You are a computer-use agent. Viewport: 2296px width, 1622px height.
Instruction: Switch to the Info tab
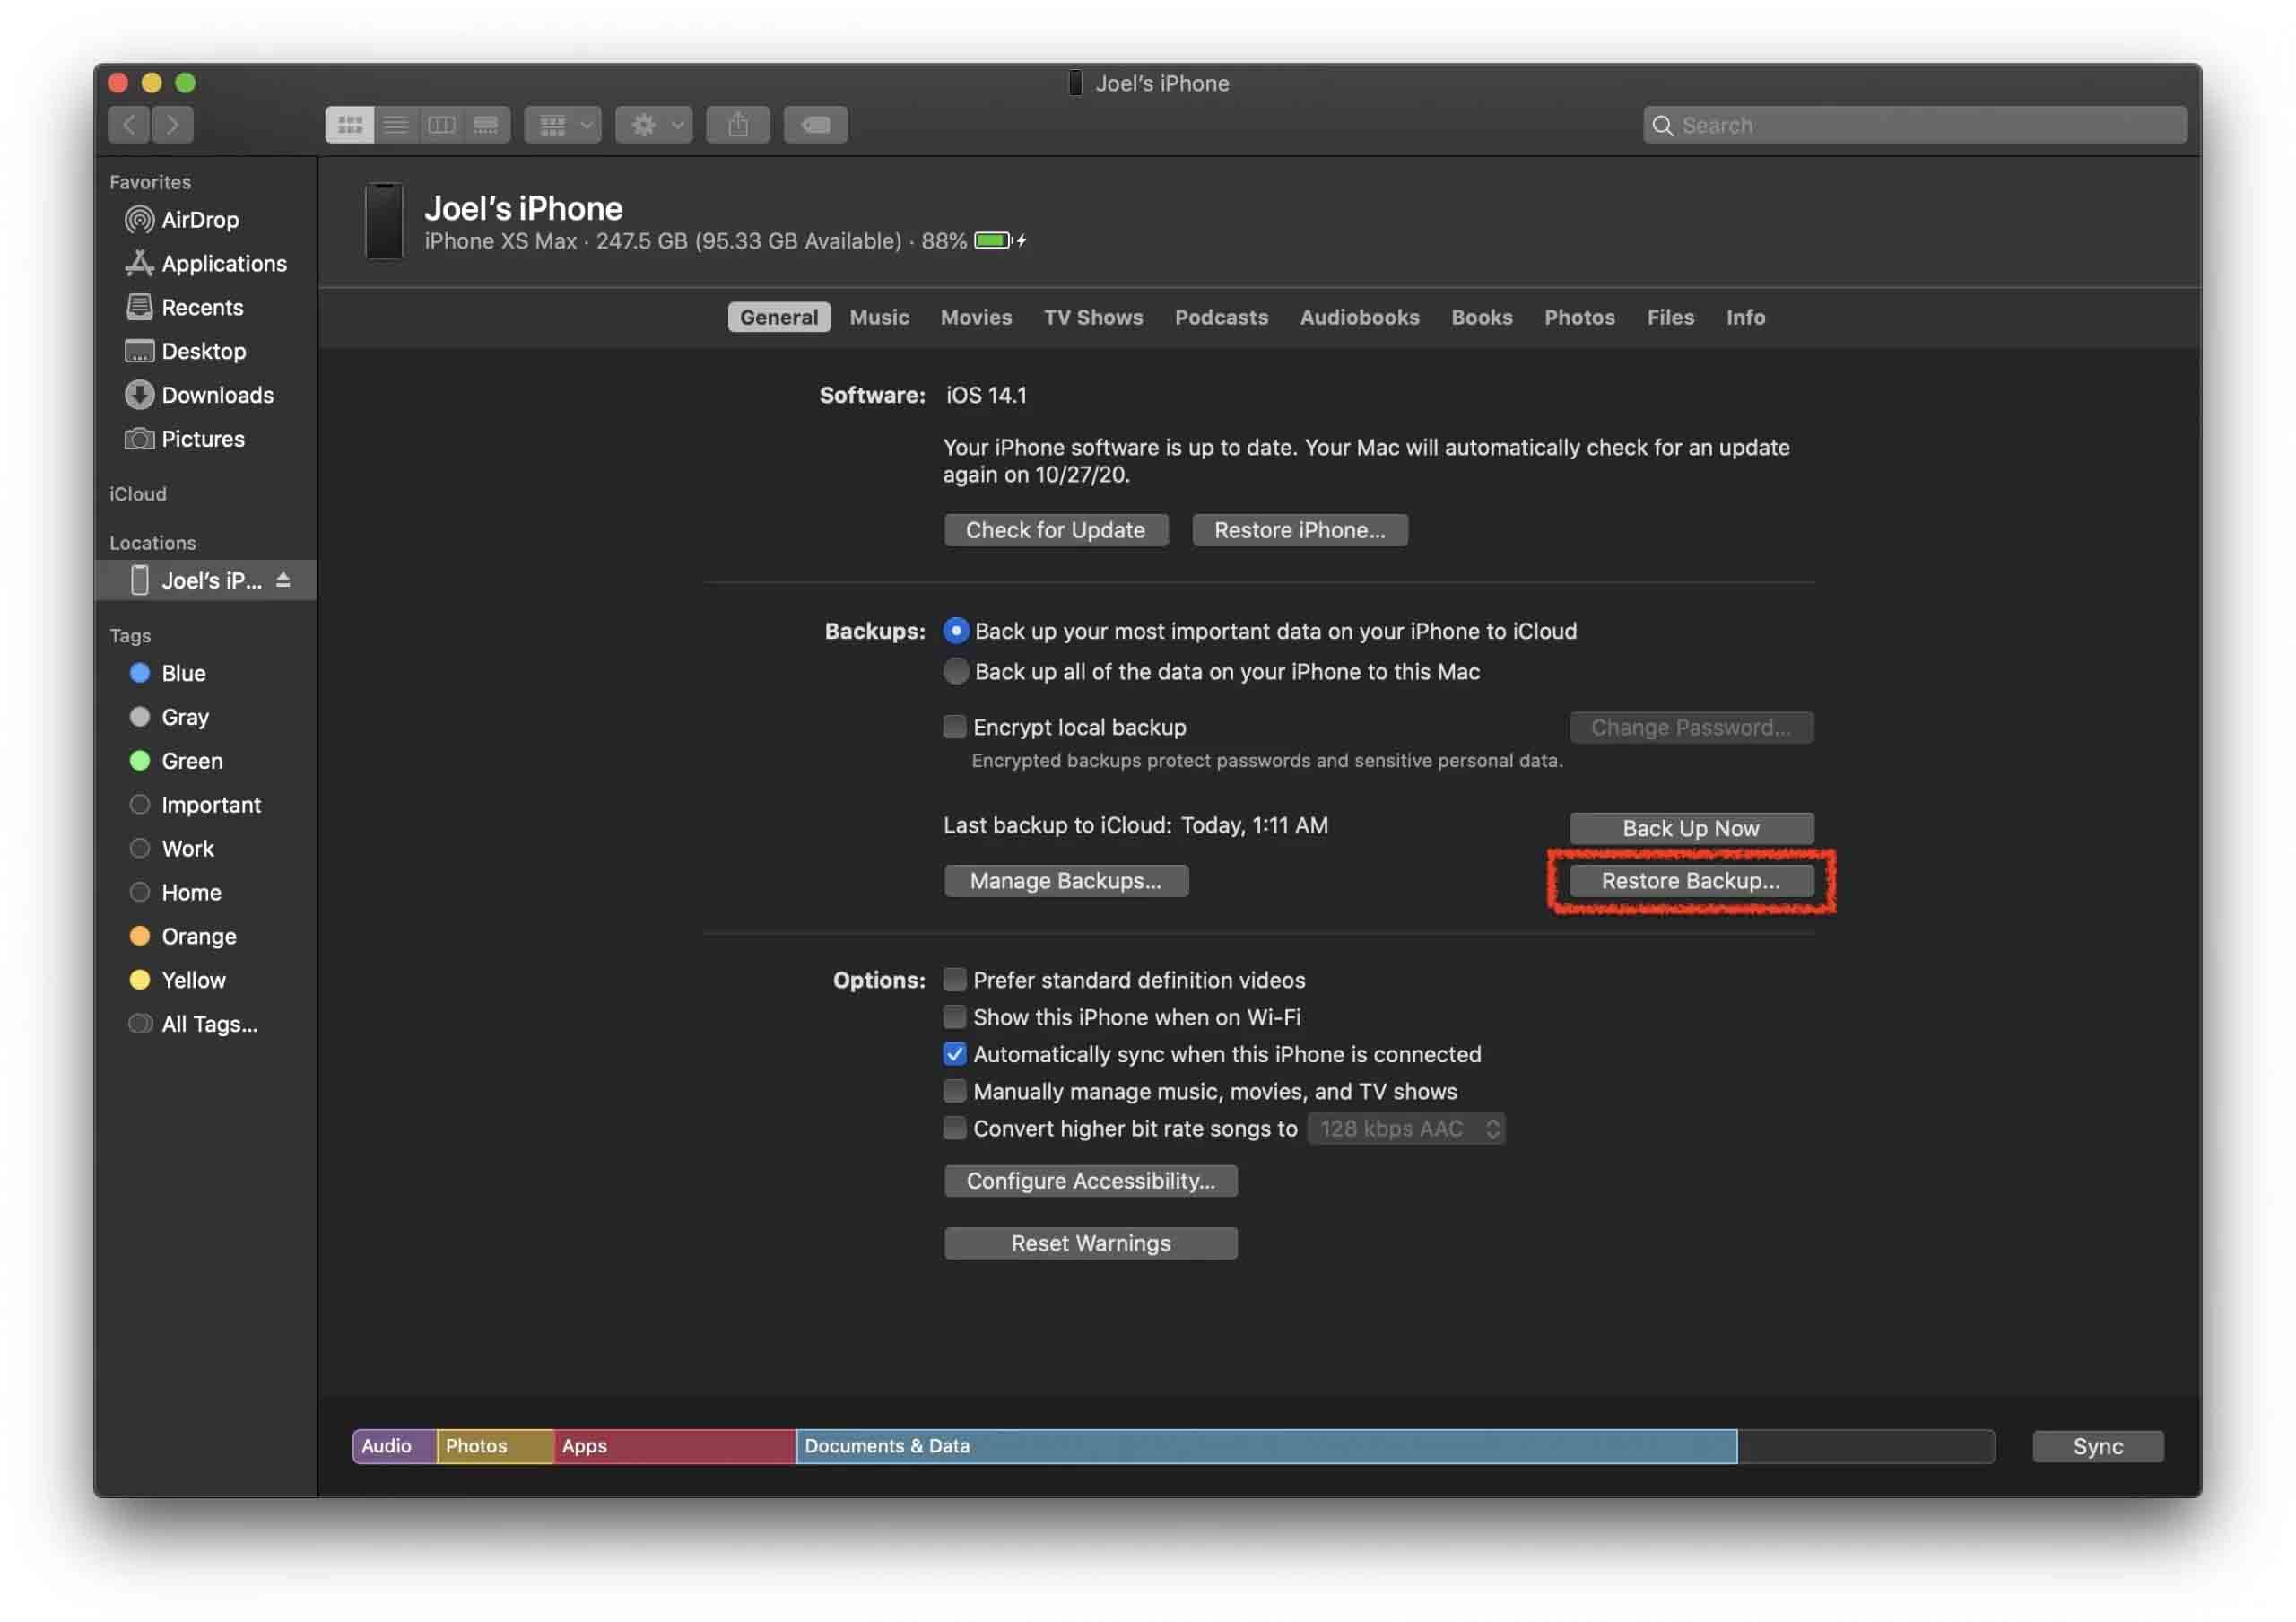point(1744,316)
